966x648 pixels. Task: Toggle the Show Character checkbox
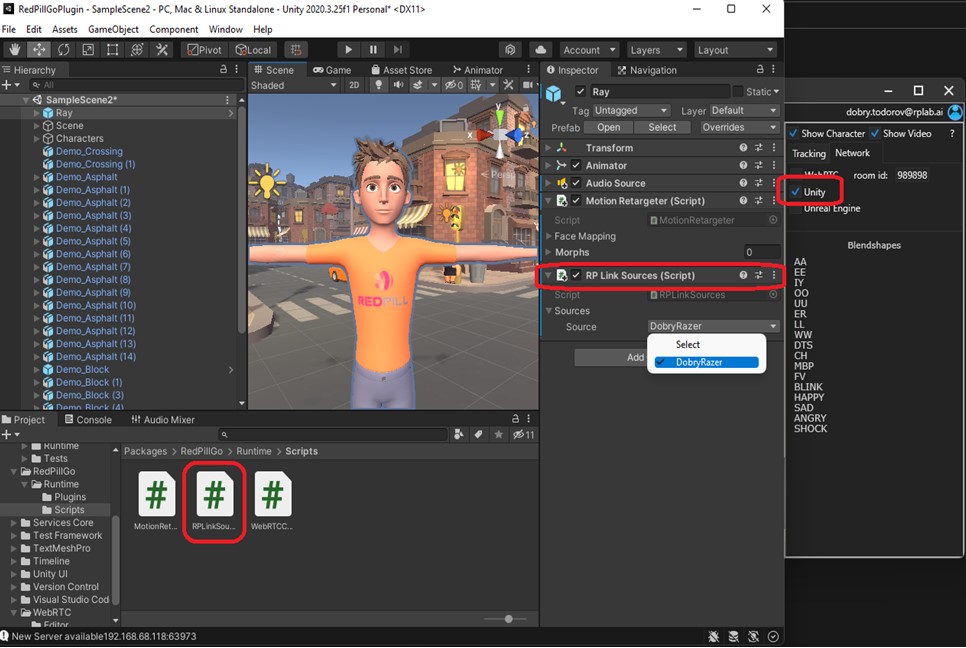point(794,134)
